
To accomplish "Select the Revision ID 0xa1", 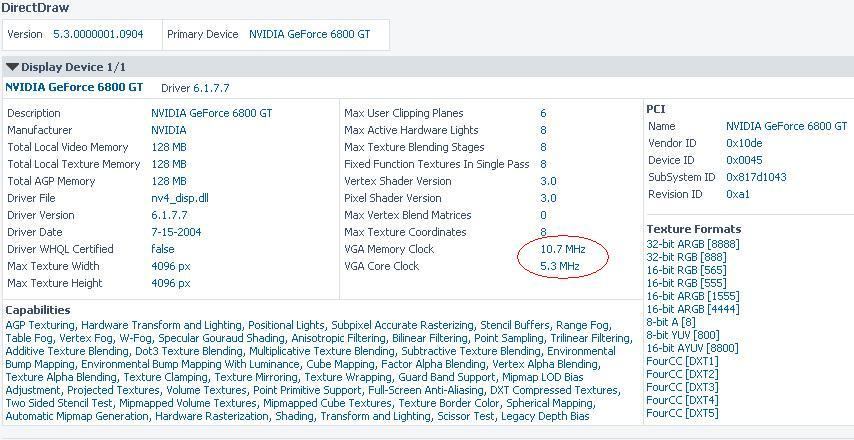I will click(738, 194).
